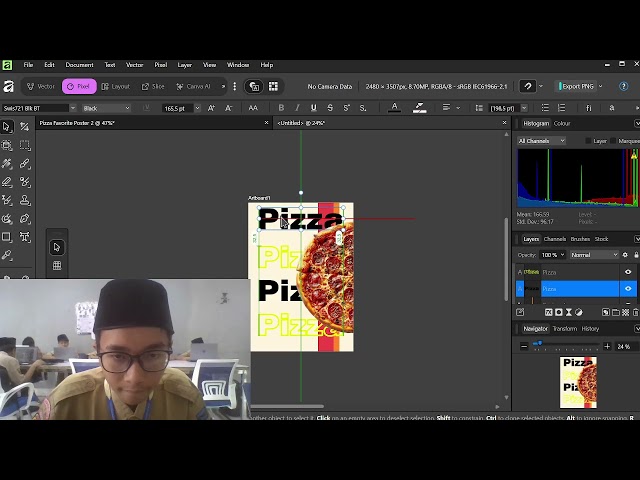Image resolution: width=640 pixels, height=480 pixels.
Task: Select the Colour Picker eyedropper tool
Action: click(x=7, y=256)
